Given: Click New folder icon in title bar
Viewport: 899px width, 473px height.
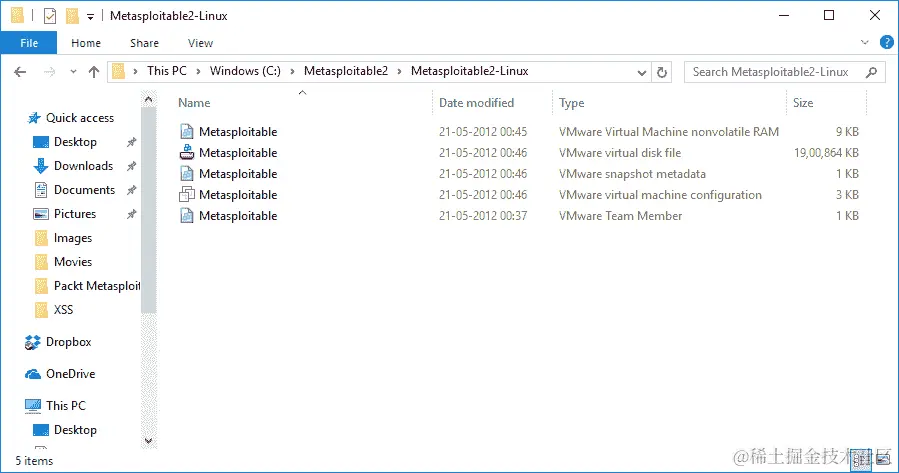Looking at the screenshot, I should [72, 16].
